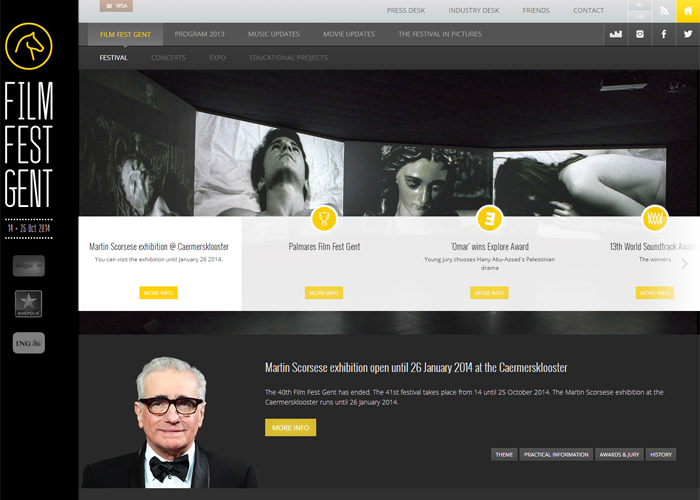Click the Film Fest Gent wordmark in sidebar

[29, 145]
